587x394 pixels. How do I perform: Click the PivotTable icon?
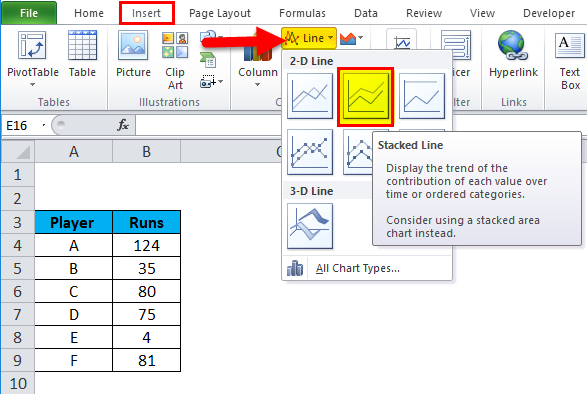coord(32,46)
